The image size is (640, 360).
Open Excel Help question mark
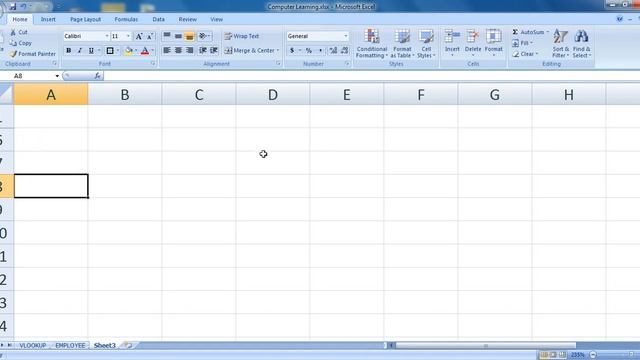point(620,19)
